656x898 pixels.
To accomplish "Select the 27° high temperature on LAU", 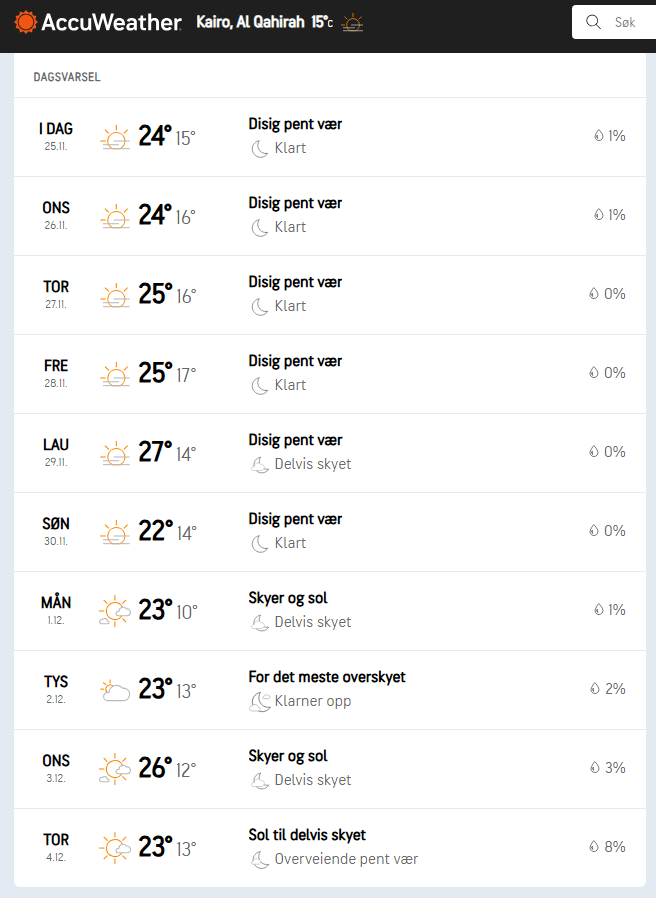I will coord(155,452).
